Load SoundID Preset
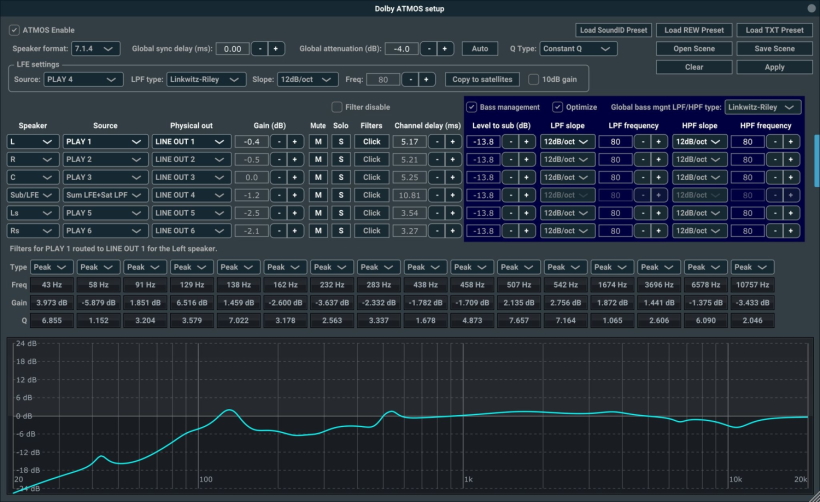This screenshot has height=502, width=820. 613,30
